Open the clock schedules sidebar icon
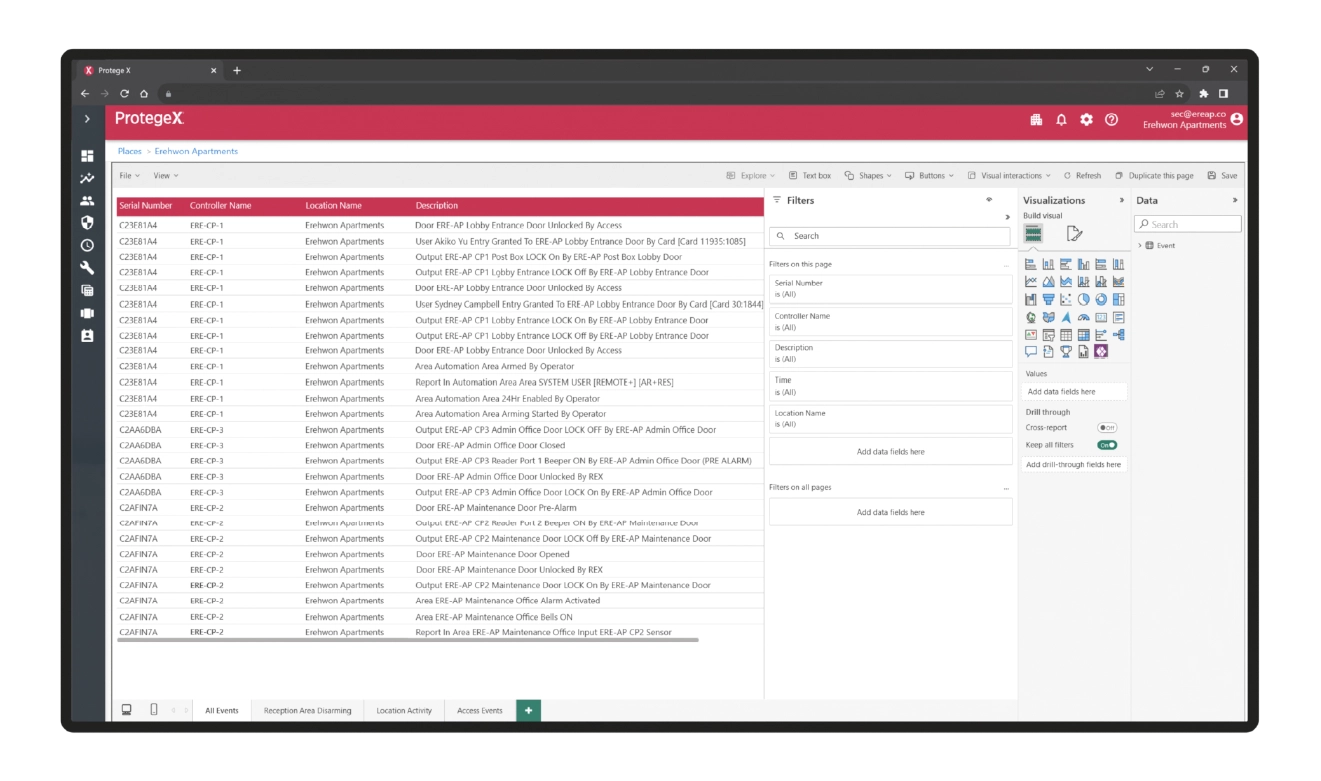The width and height of the screenshot is (1321, 781). (87, 245)
